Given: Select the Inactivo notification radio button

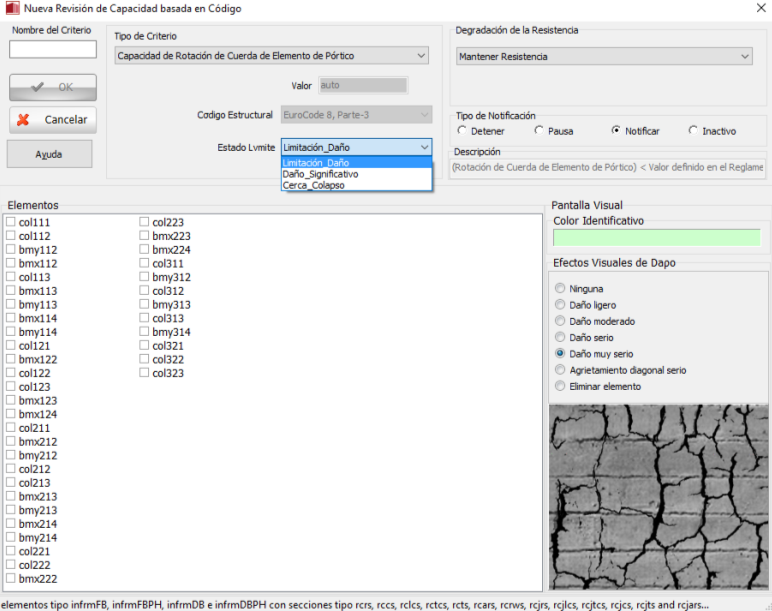Looking at the screenshot, I should [x=693, y=131].
